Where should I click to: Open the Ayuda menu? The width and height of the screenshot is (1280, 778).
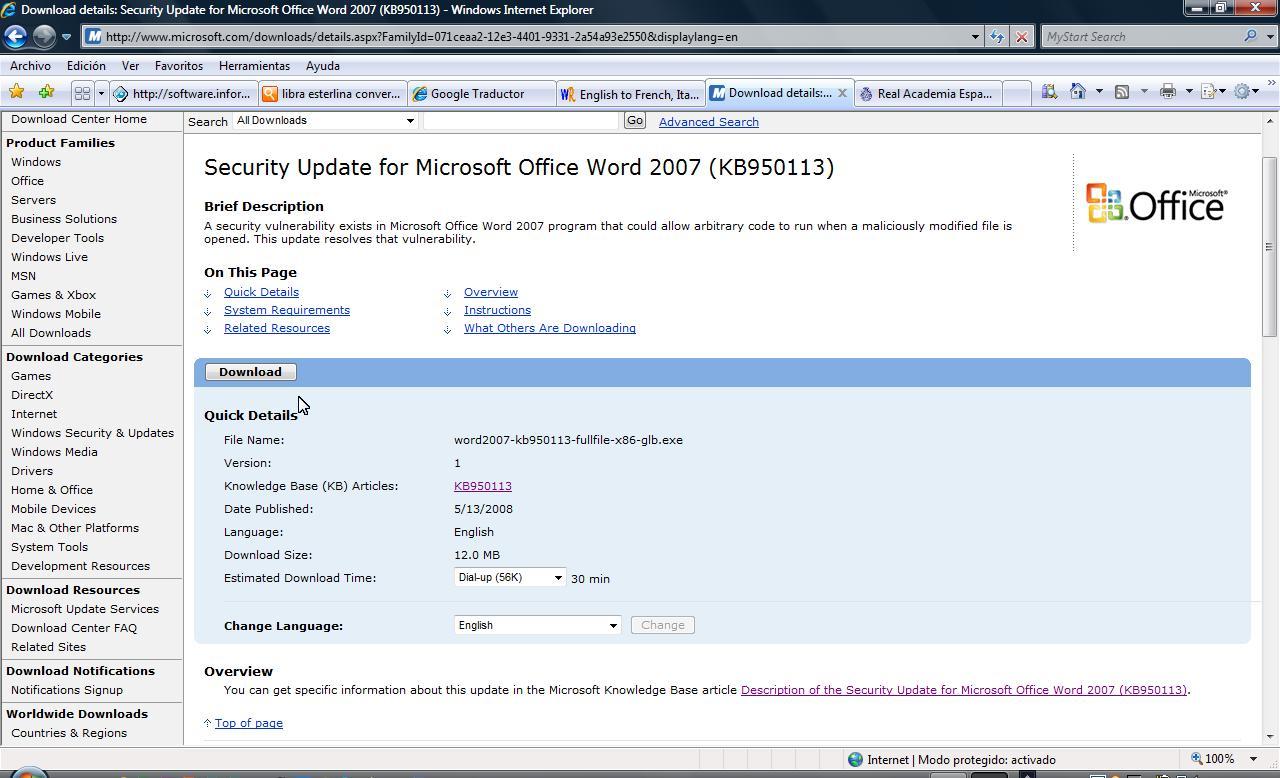(x=322, y=66)
